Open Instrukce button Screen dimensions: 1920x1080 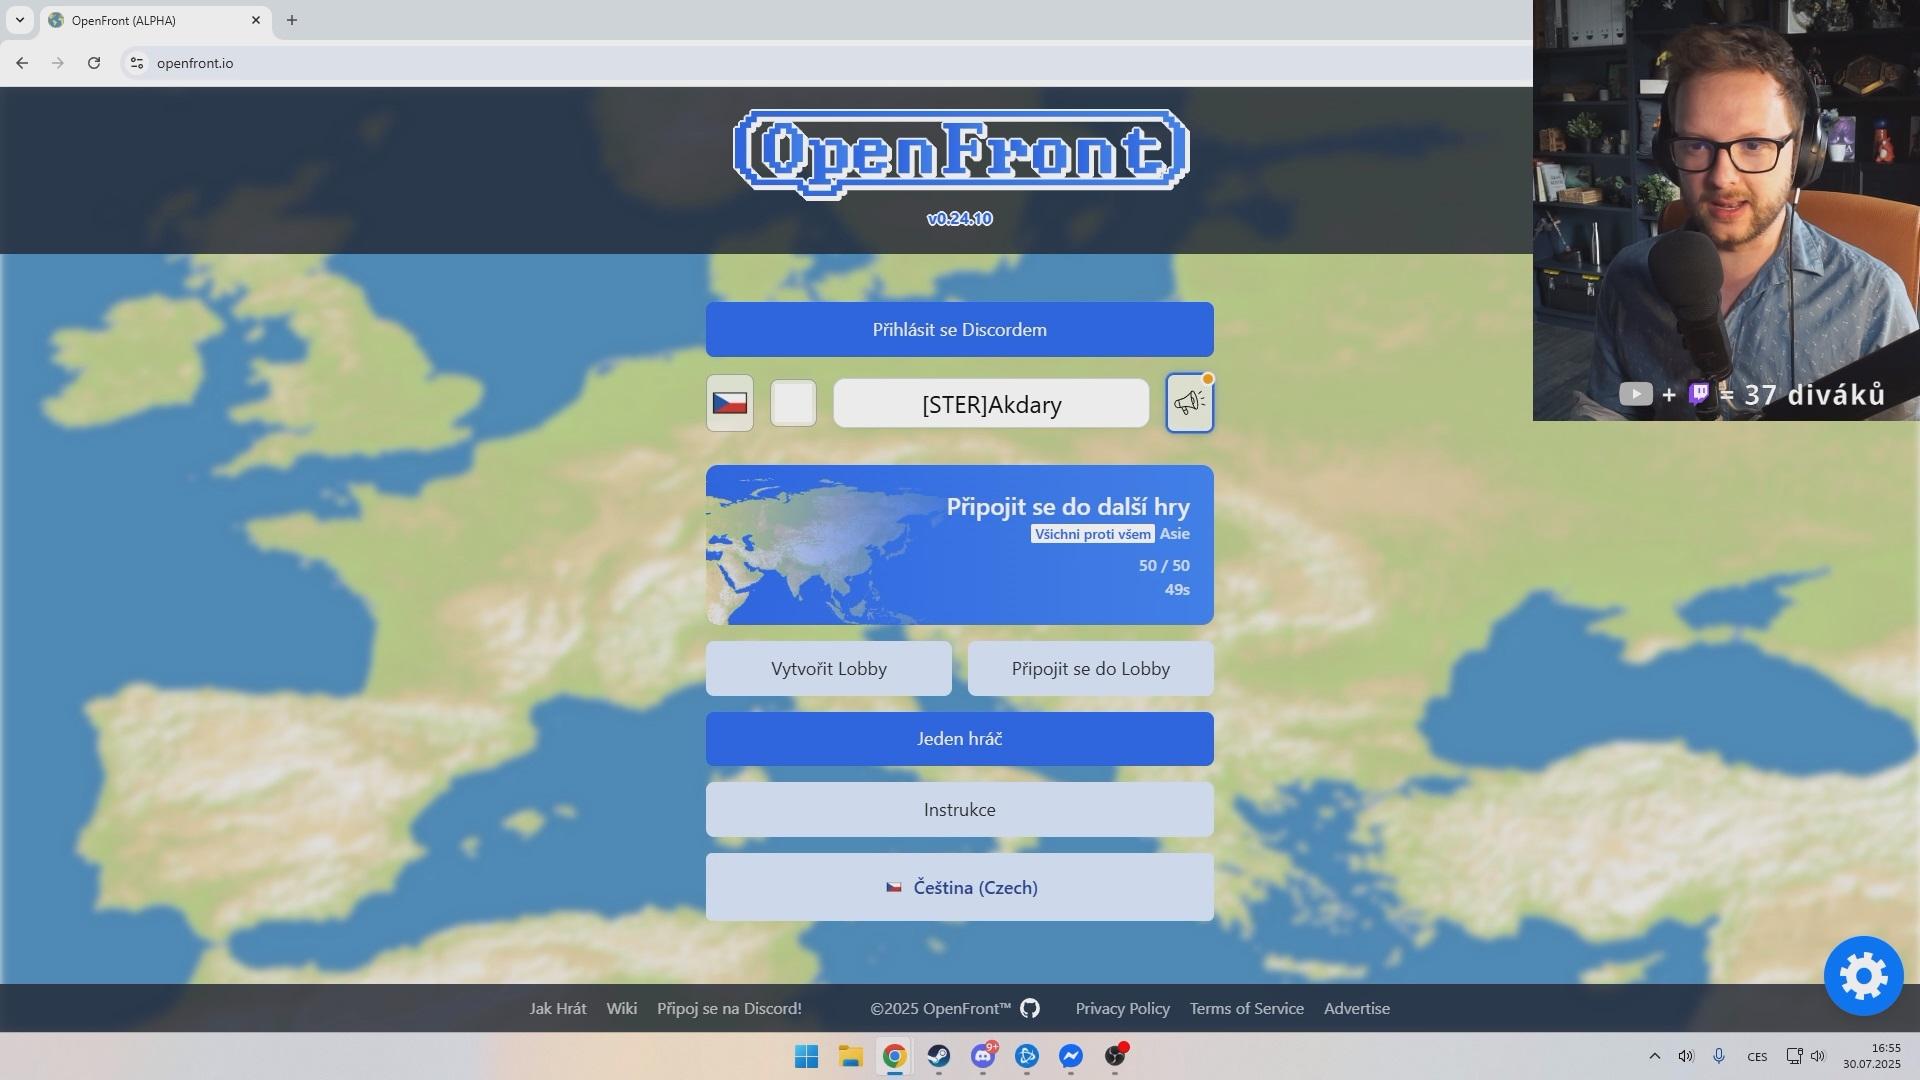[x=959, y=810]
